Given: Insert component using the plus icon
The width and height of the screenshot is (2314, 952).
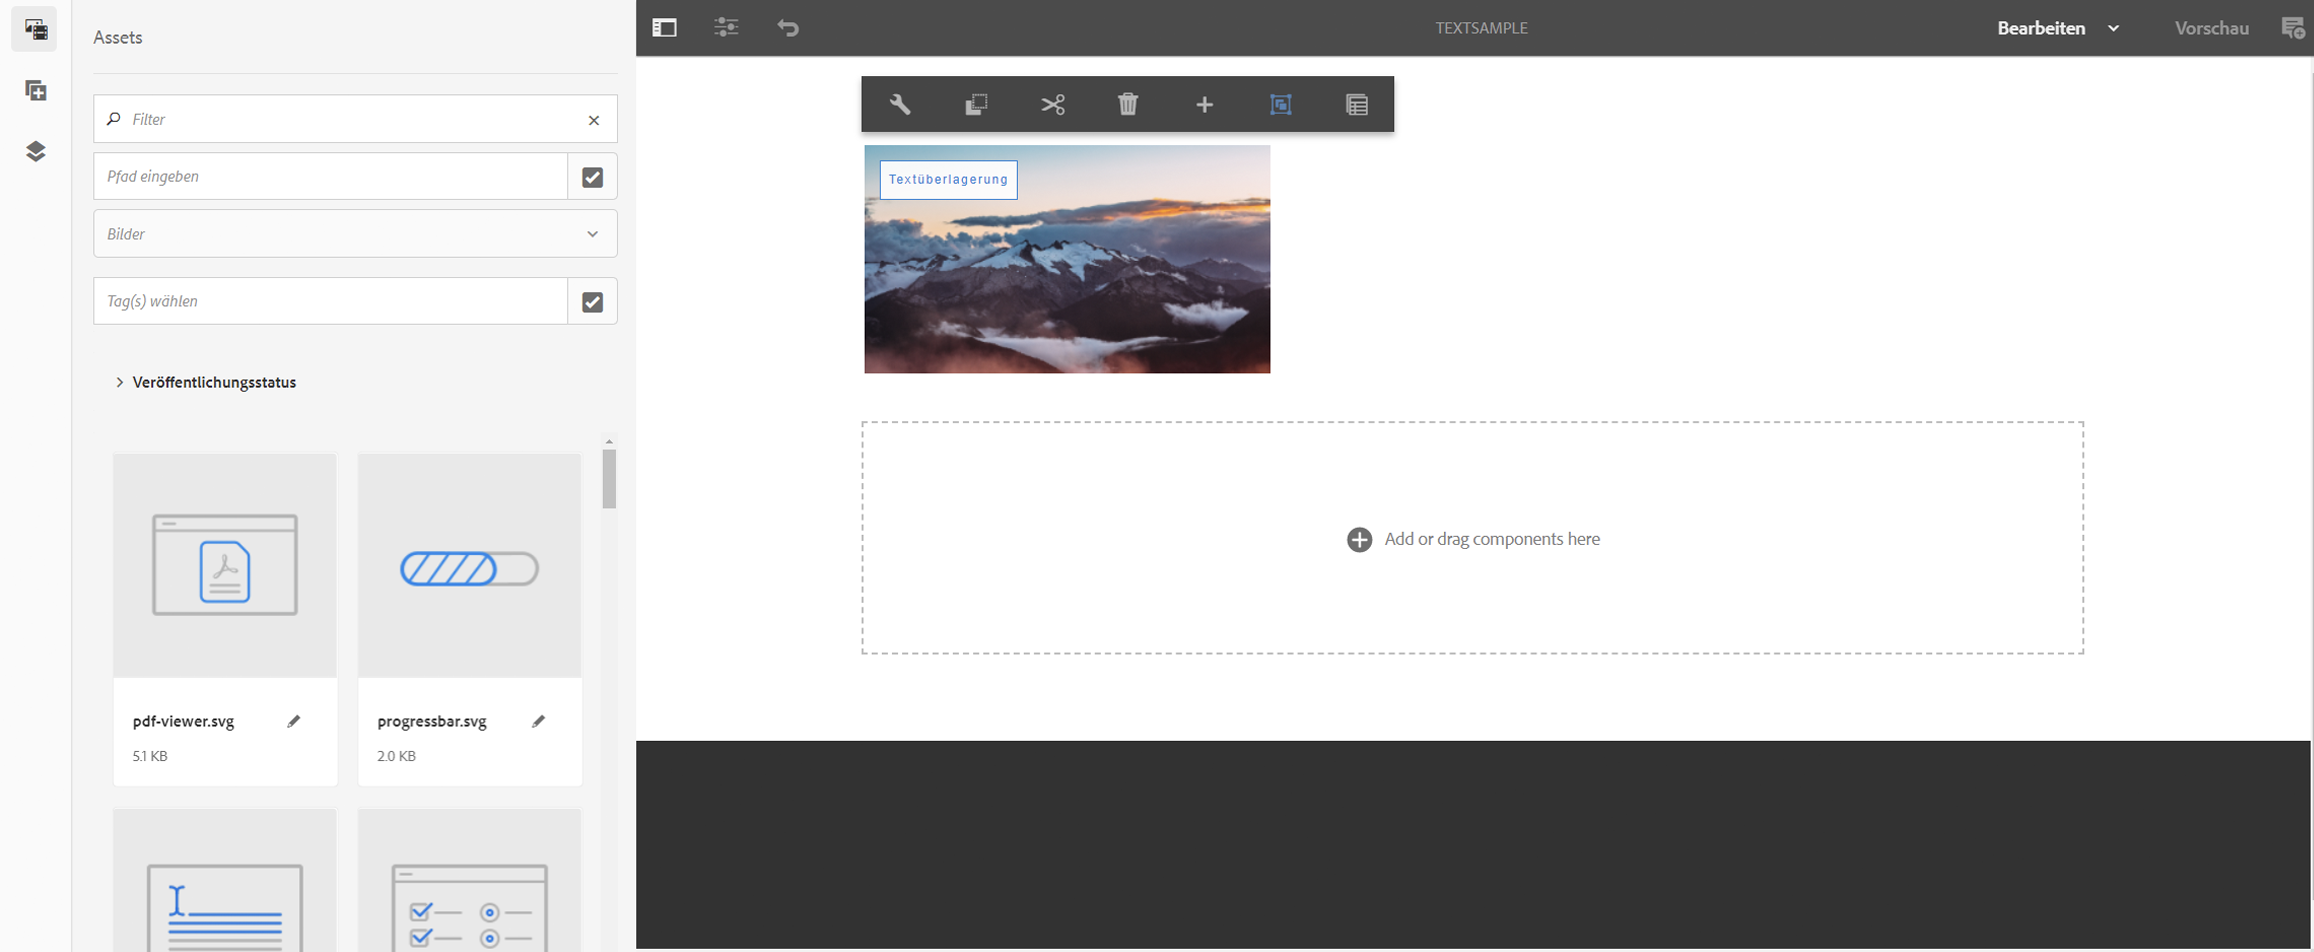Looking at the screenshot, I should [x=1204, y=104].
